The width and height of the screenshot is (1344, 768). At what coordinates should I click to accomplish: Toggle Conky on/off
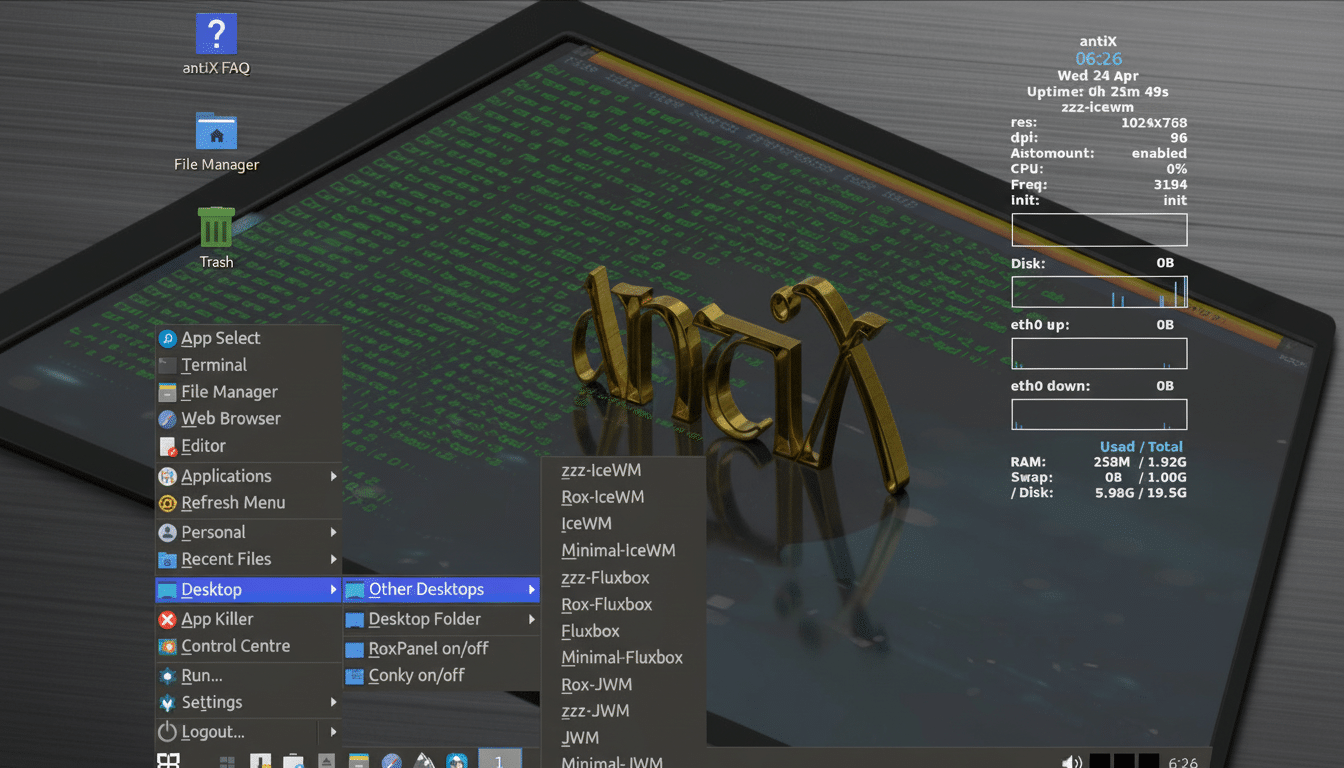pos(417,675)
